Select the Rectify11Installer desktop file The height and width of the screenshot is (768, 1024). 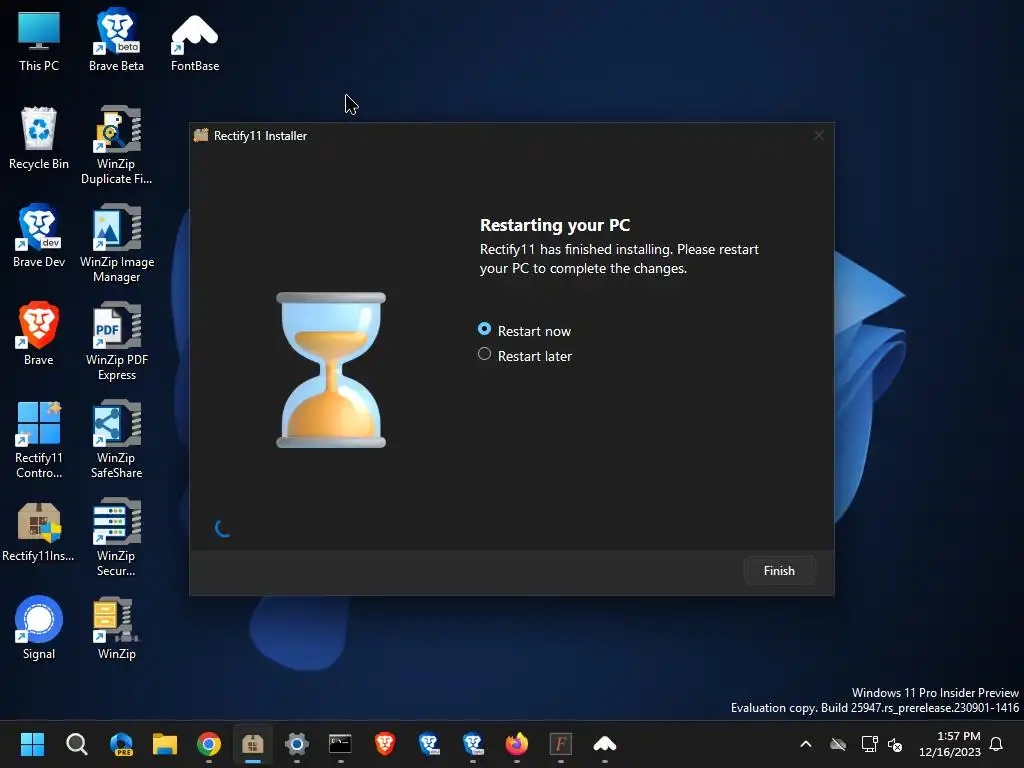pyautogui.click(x=39, y=532)
